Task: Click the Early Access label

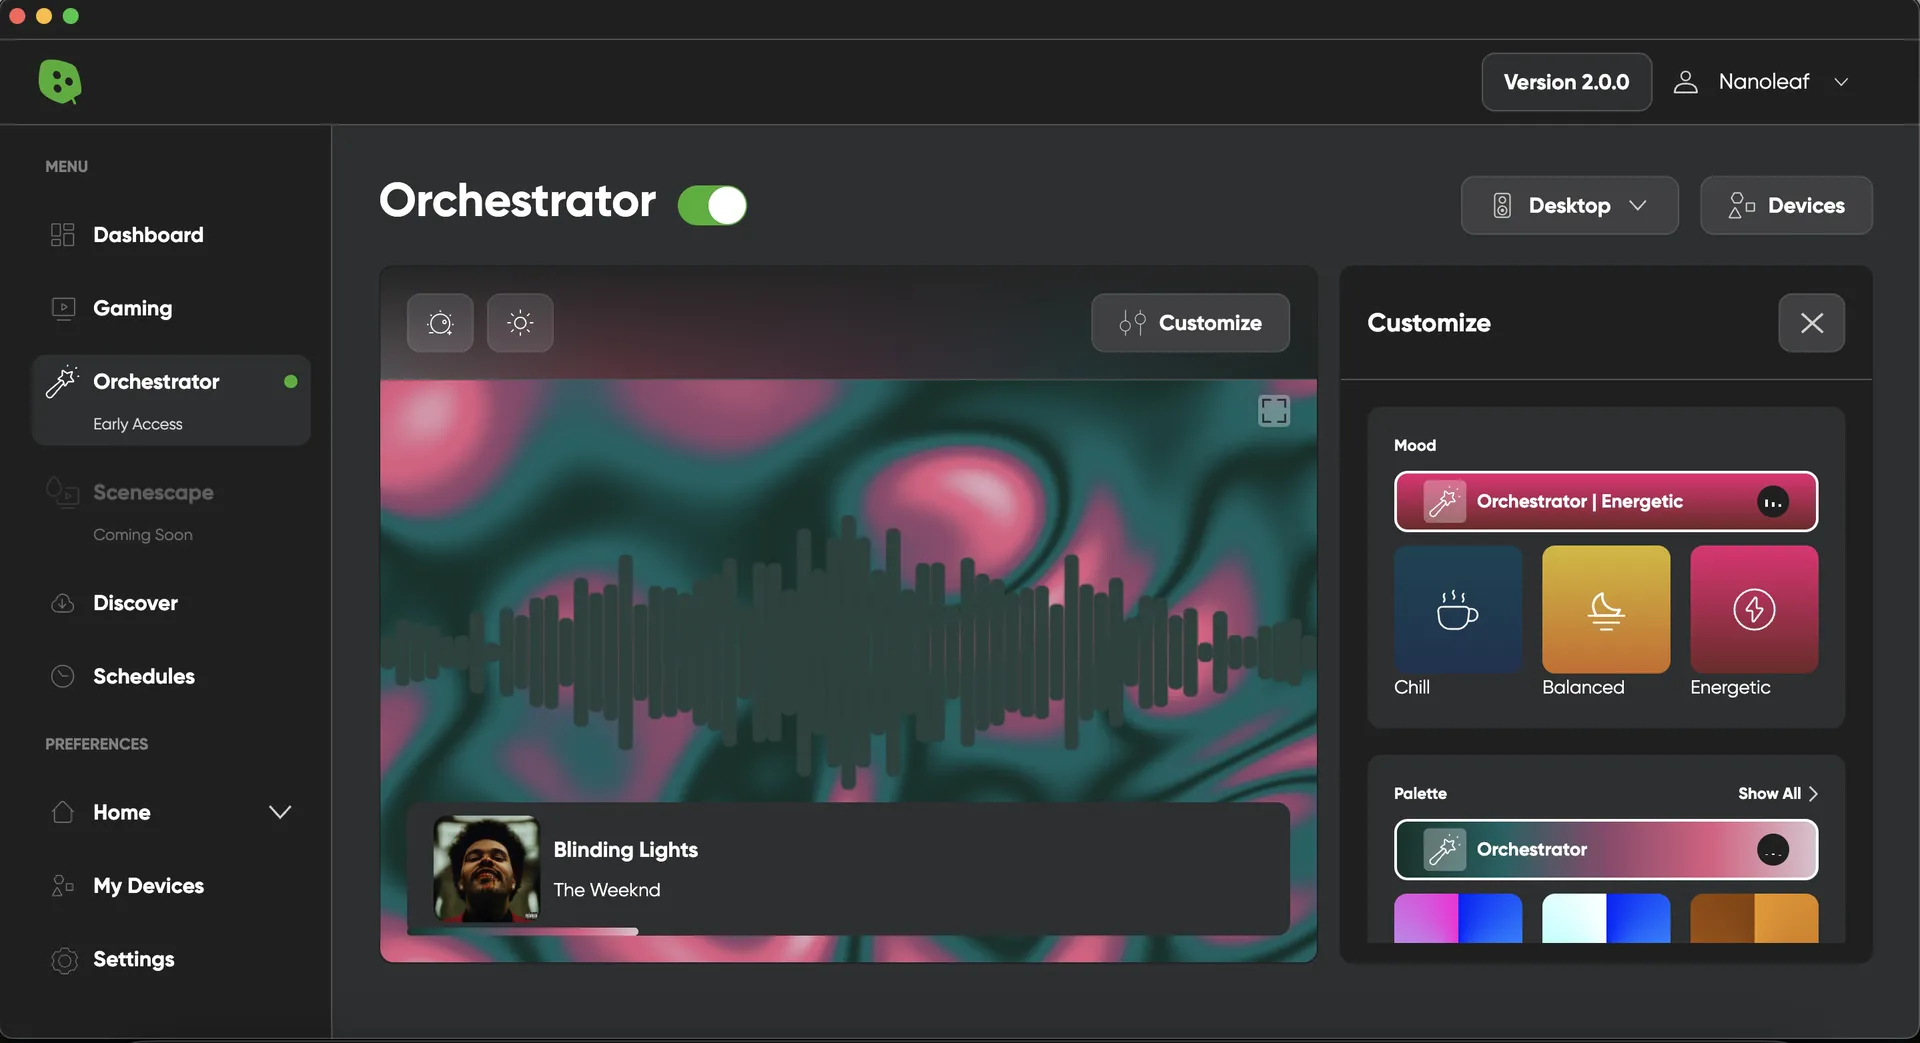Action: [138, 424]
